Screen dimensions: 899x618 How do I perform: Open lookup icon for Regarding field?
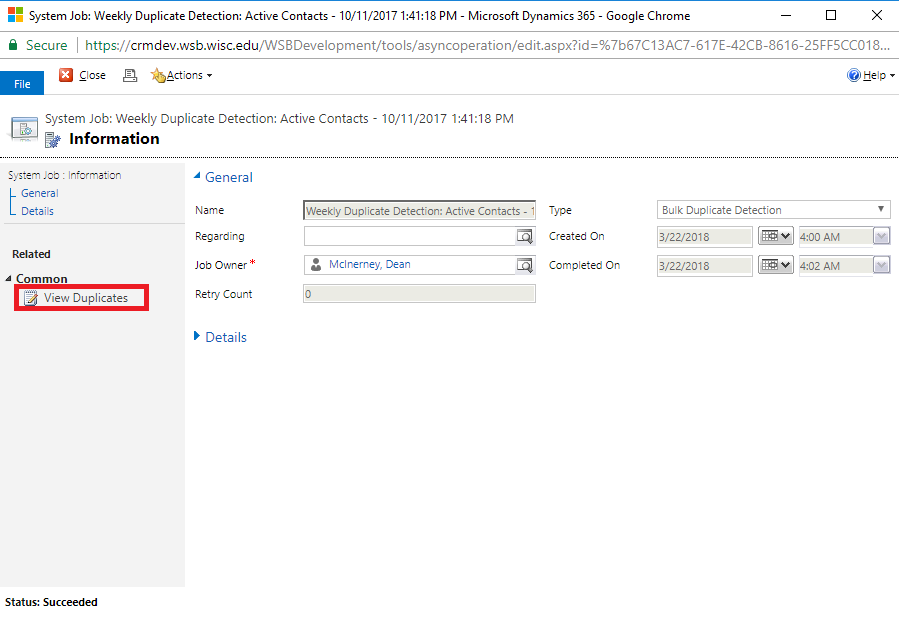pos(525,237)
